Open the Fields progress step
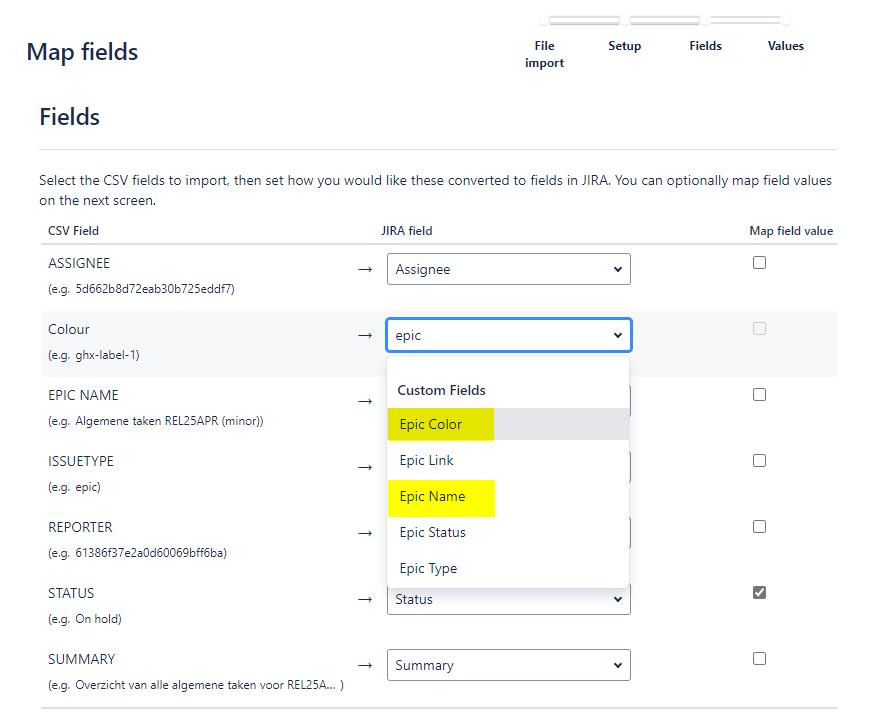The image size is (879, 723). pos(705,46)
